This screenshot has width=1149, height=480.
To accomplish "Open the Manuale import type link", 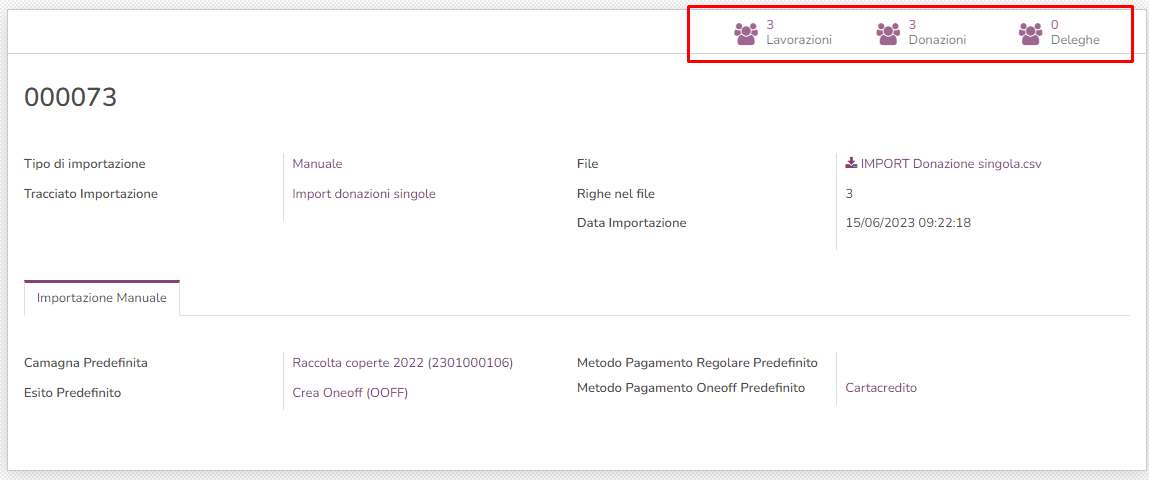I will 317,164.
